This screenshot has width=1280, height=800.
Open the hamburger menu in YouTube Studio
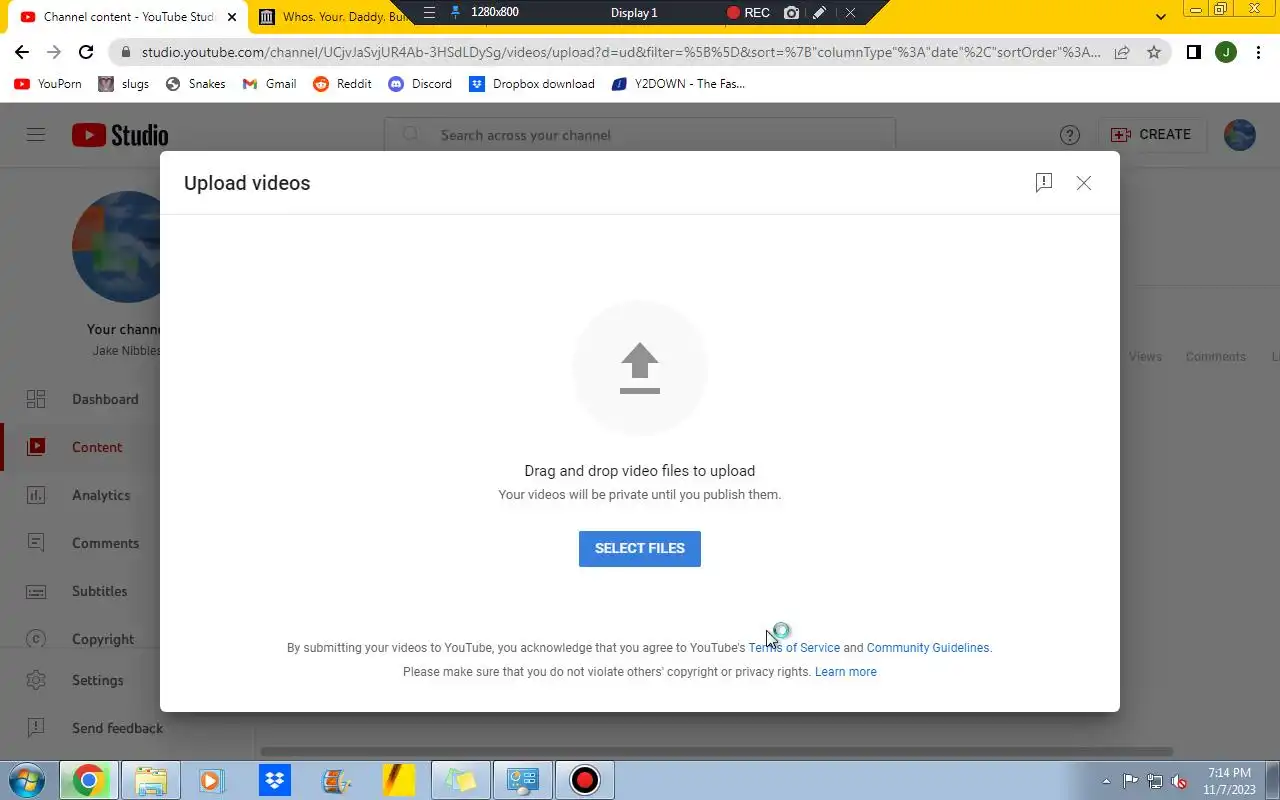(36, 134)
